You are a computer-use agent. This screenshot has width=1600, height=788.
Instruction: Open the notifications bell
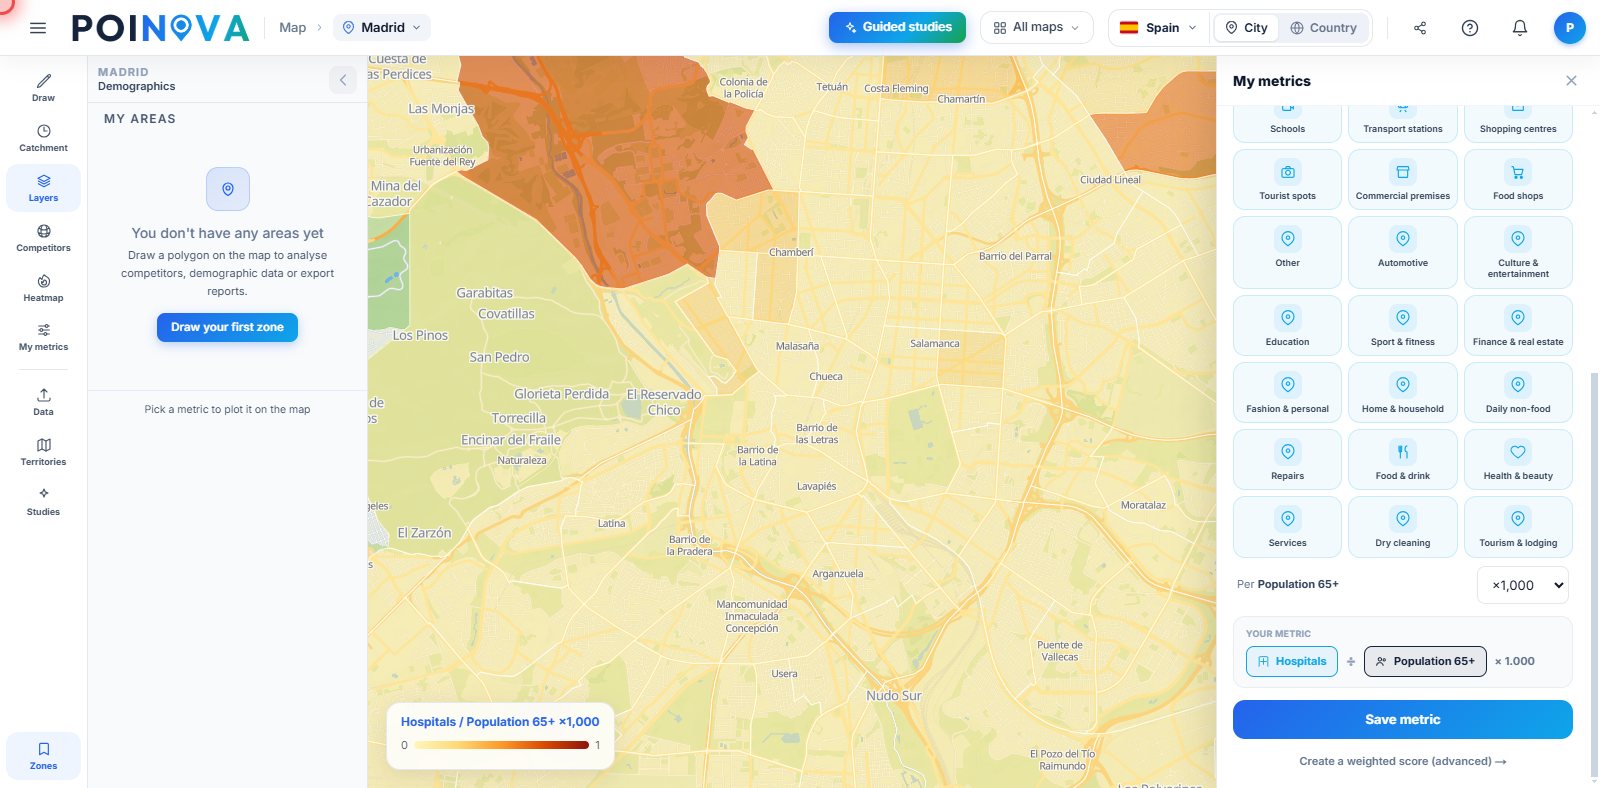[1520, 28]
